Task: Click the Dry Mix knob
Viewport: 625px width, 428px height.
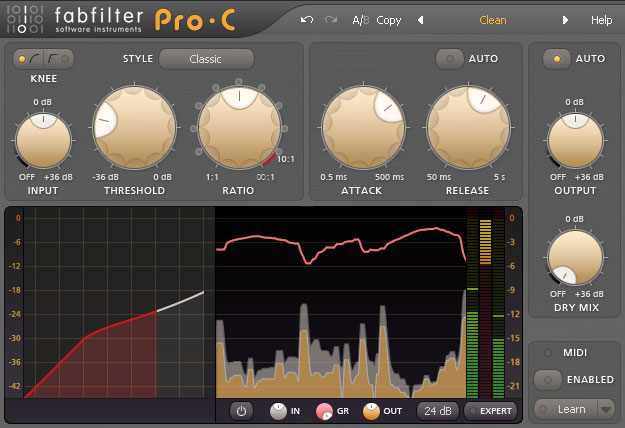Action: coord(575,257)
